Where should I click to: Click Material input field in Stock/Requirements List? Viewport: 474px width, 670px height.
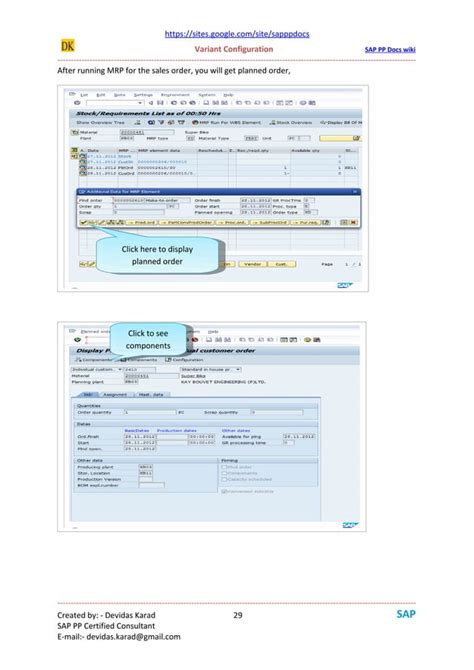coord(147,132)
